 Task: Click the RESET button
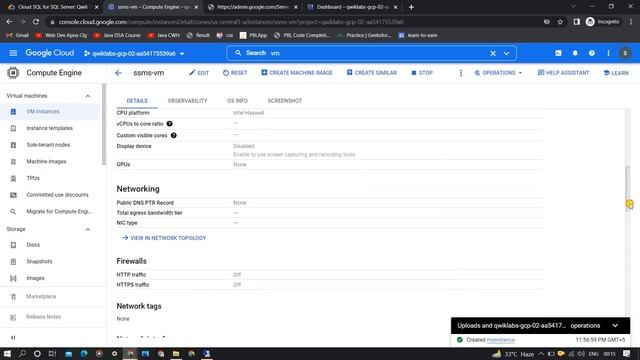point(235,73)
